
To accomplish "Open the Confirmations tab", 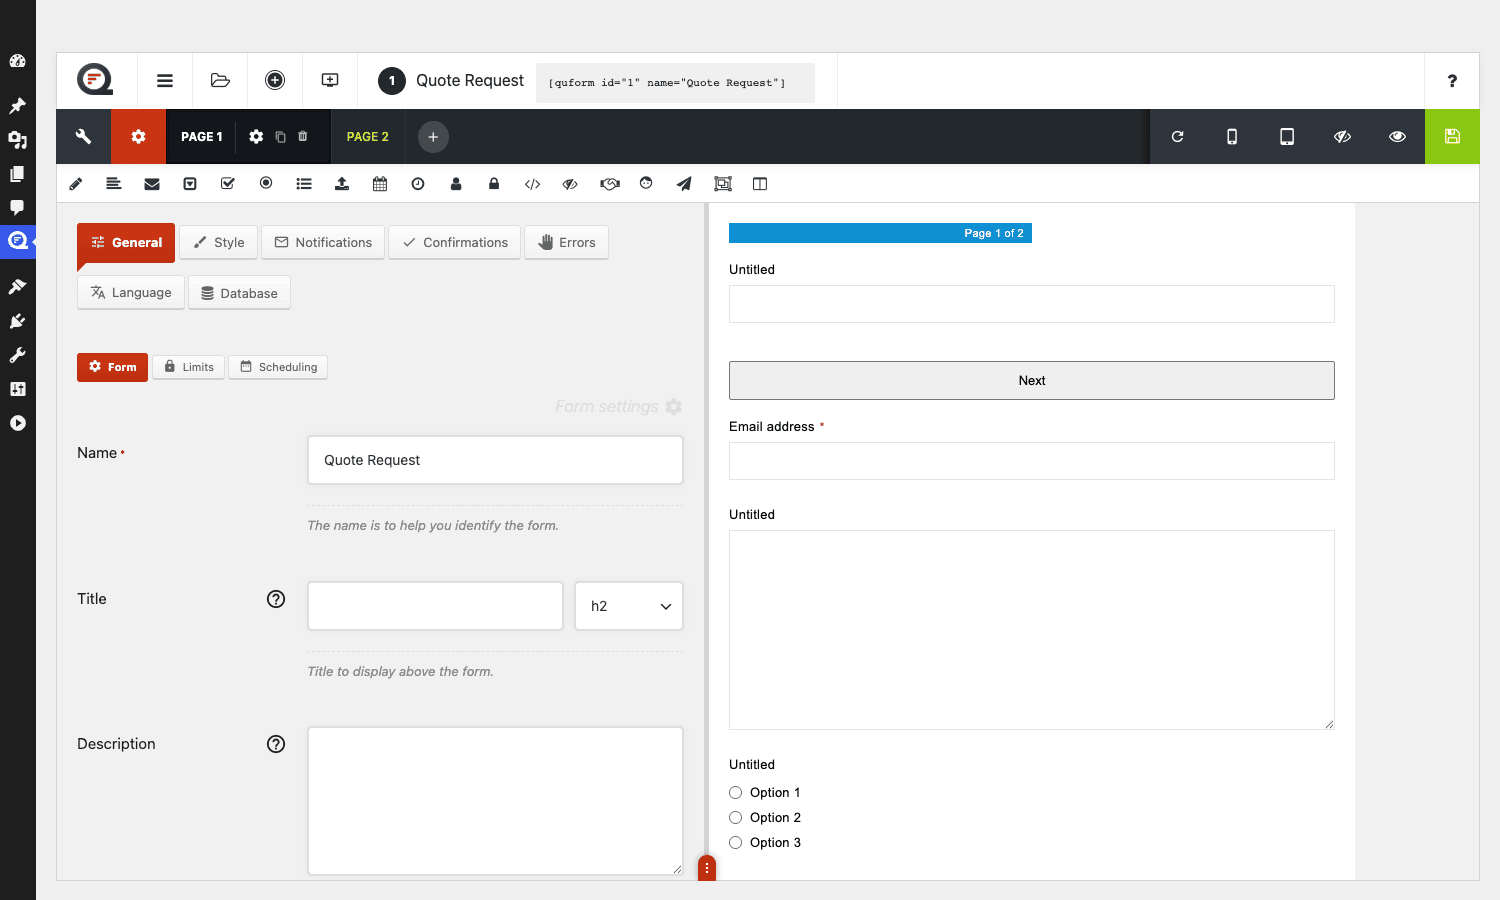I will pos(455,243).
